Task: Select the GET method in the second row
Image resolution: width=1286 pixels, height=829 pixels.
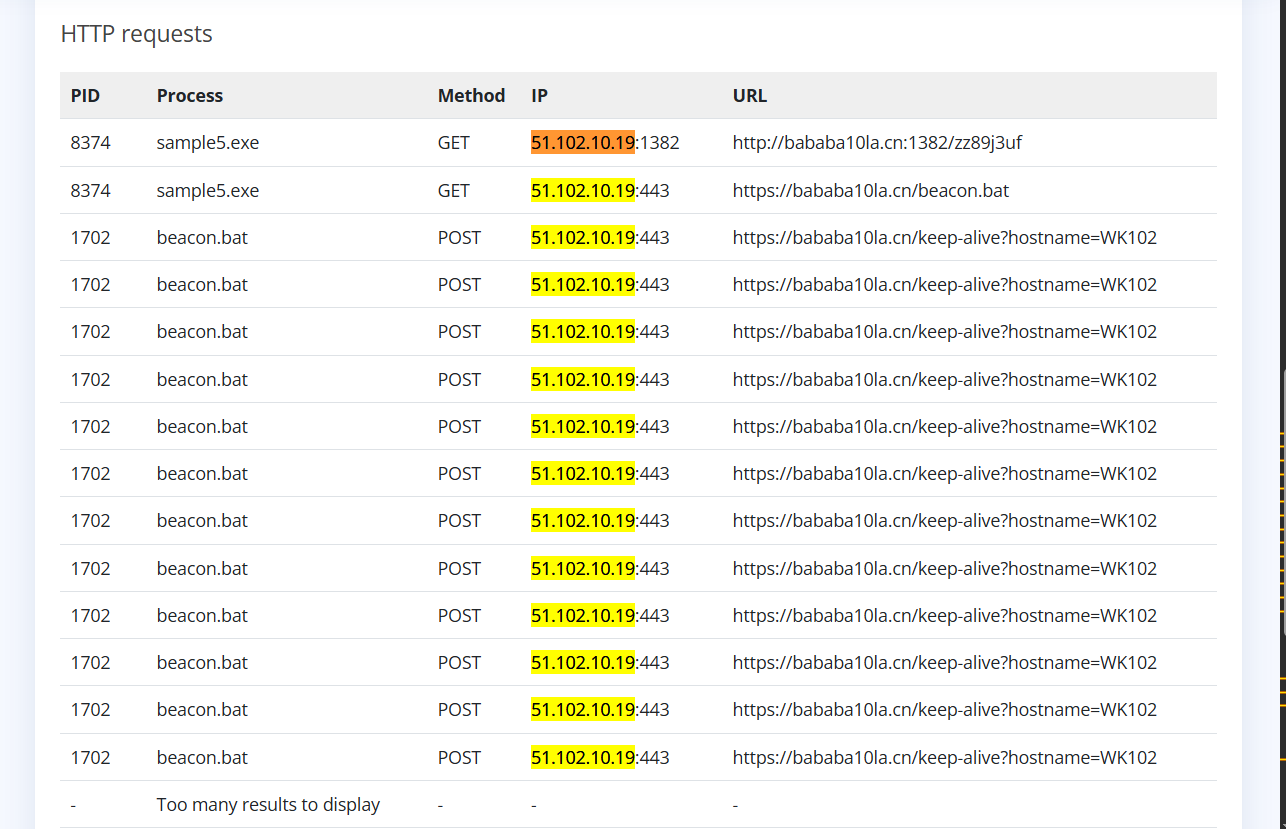Action: 453,190
